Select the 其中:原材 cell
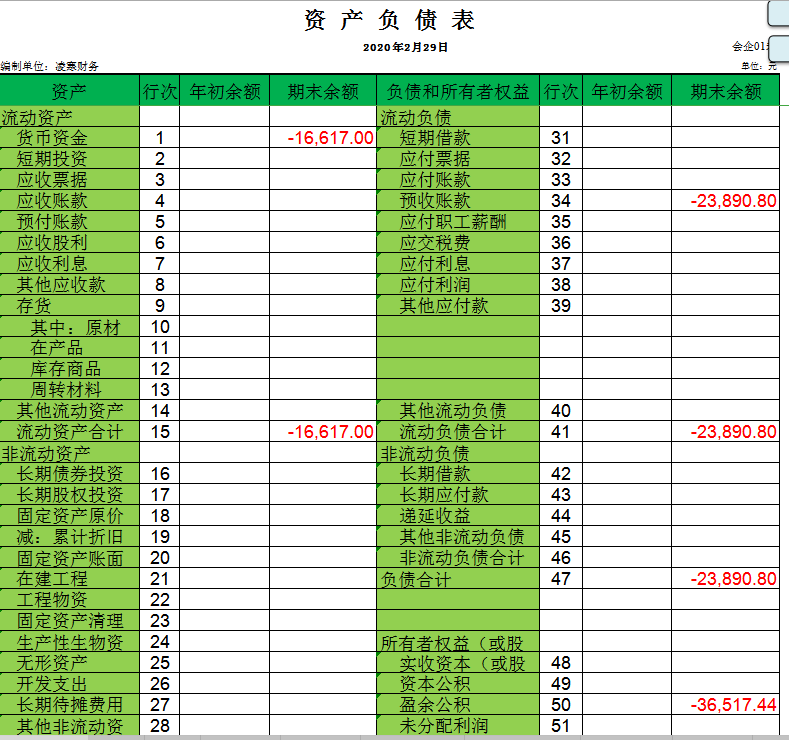 (69, 327)
